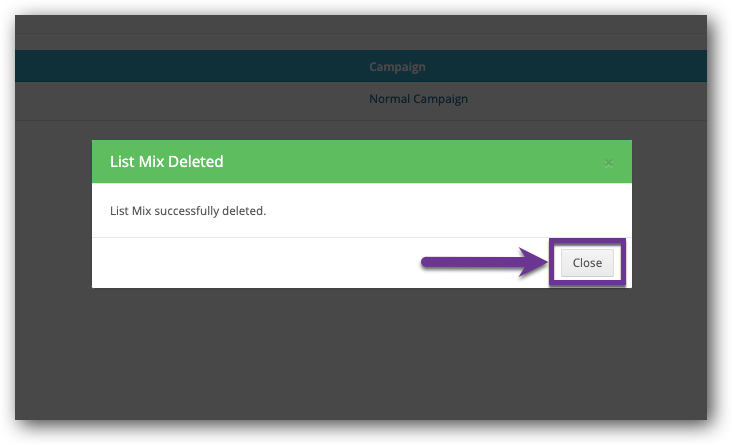Dismiss the dialog with the X icon

coord(608,163)
